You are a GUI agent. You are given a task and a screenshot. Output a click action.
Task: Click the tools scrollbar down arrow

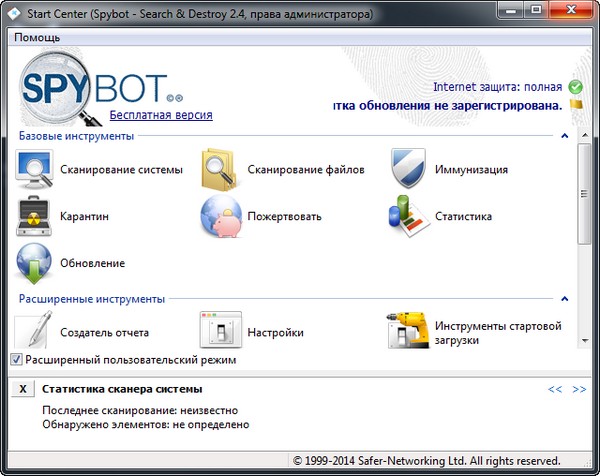click(x=585, y=341)
